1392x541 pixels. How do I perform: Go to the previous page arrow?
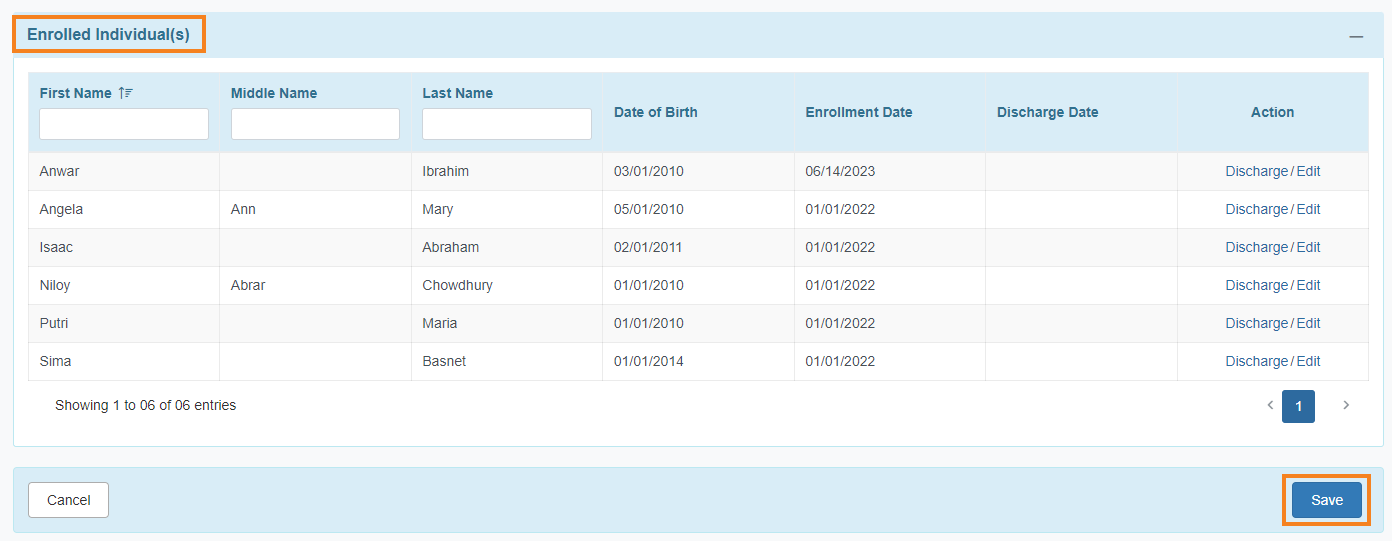1270,405
